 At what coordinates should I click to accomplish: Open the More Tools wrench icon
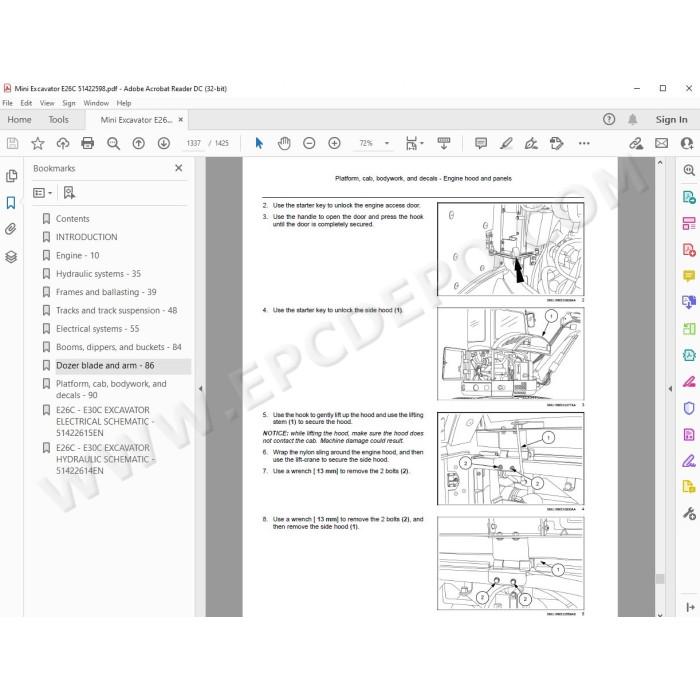click(x=689, y=514)
